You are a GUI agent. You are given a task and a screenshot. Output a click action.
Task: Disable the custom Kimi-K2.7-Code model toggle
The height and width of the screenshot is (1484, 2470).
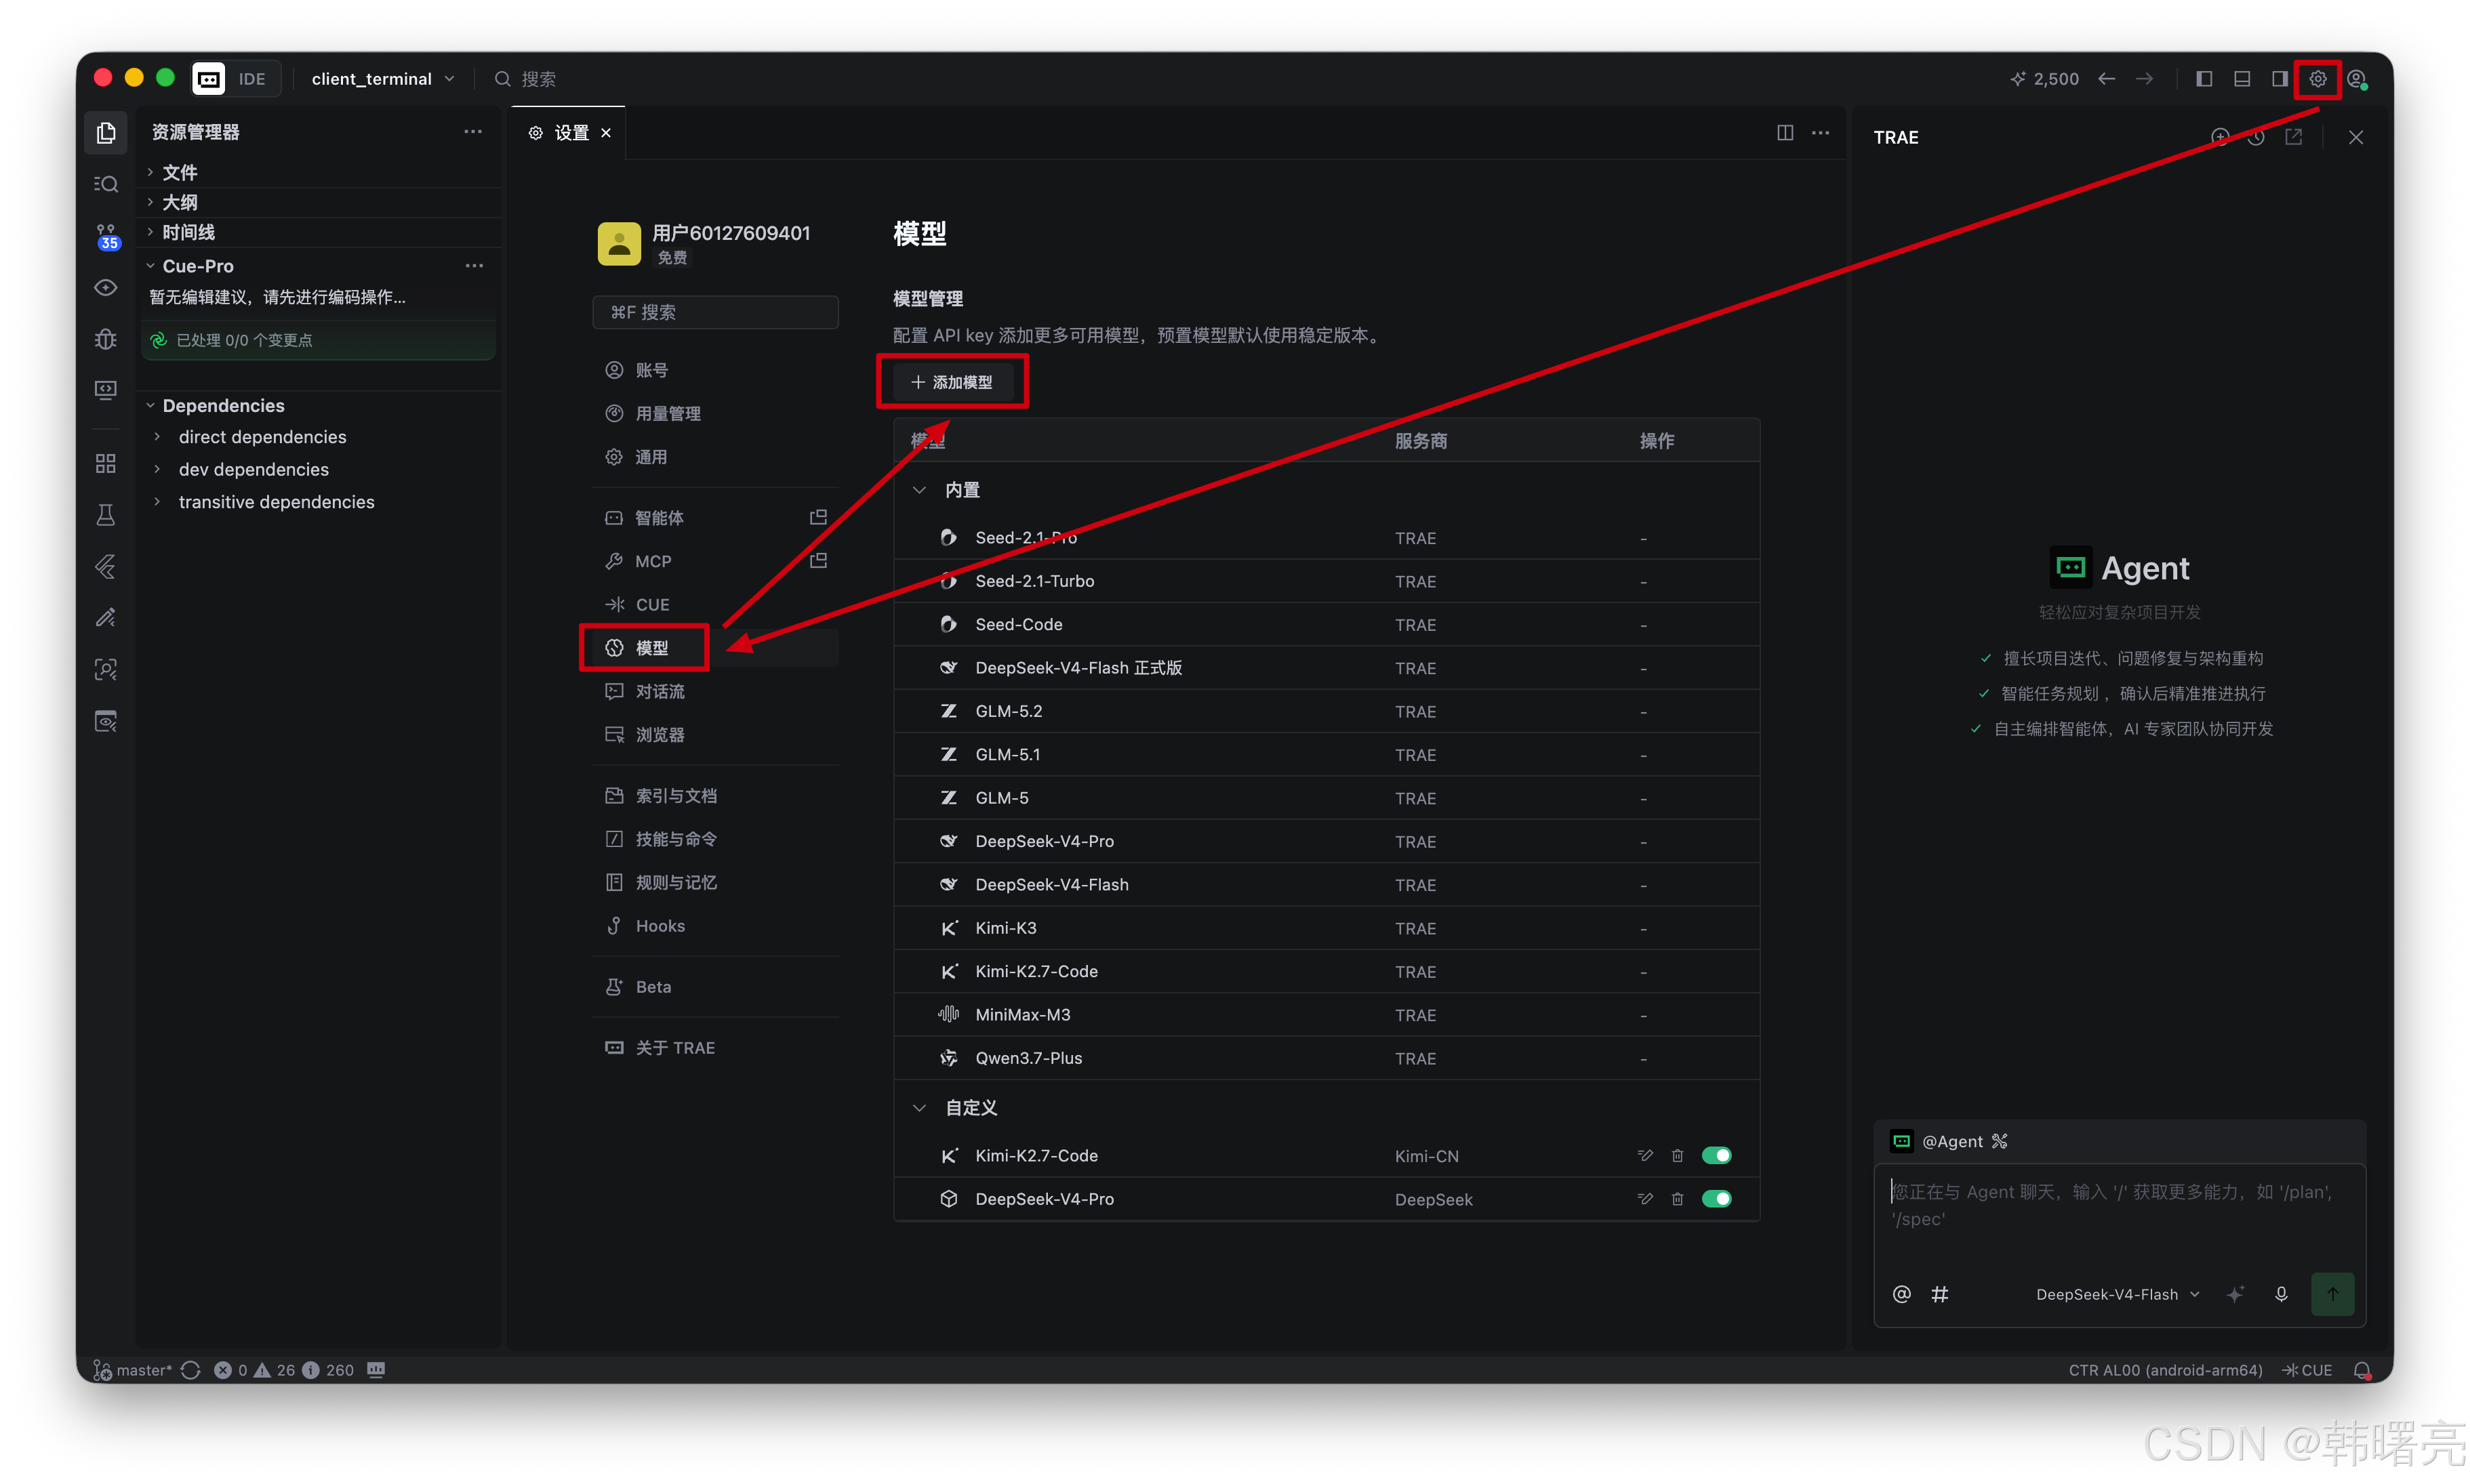(1716, 1155)
